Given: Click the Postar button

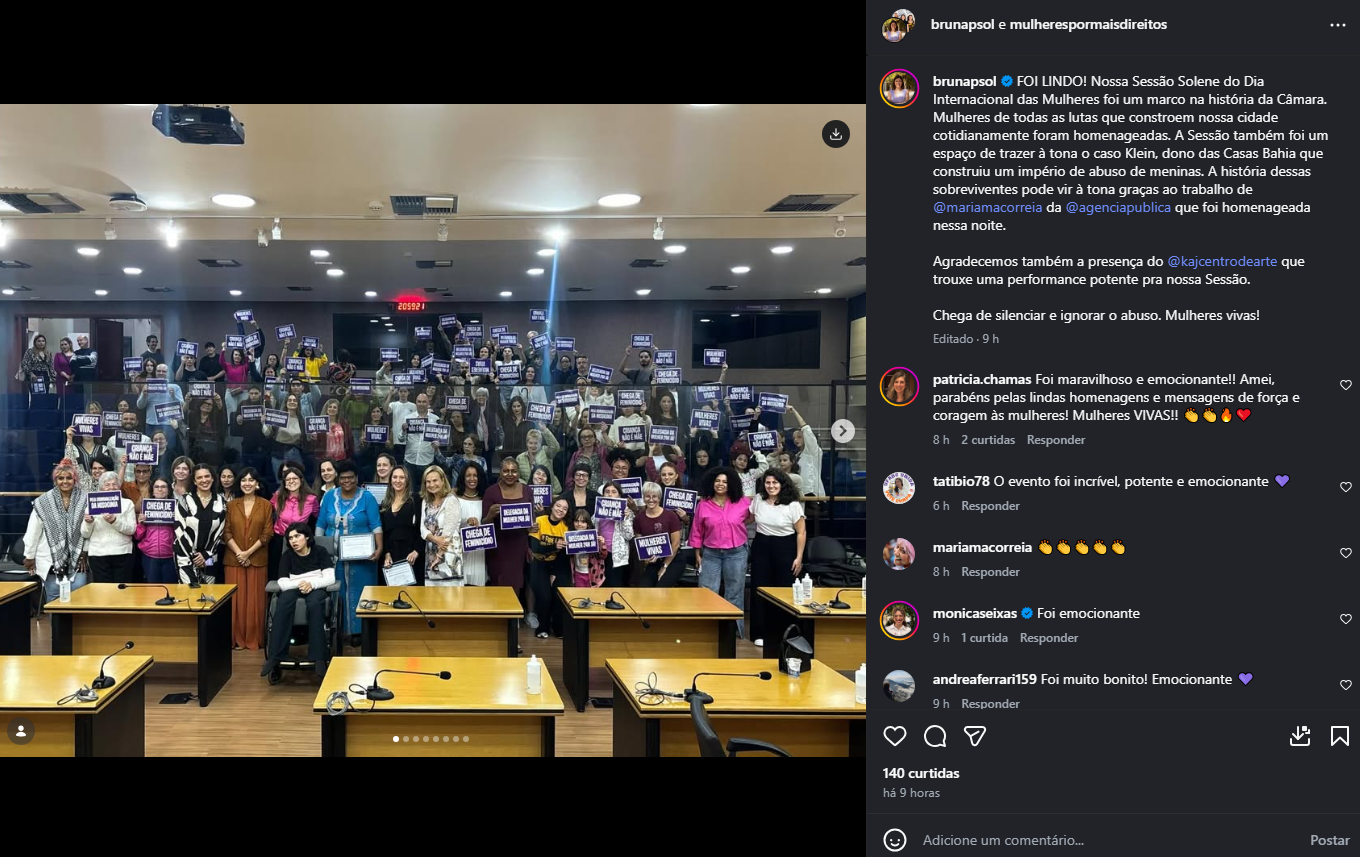Looking at the screenshot, I should point(1330,840).
